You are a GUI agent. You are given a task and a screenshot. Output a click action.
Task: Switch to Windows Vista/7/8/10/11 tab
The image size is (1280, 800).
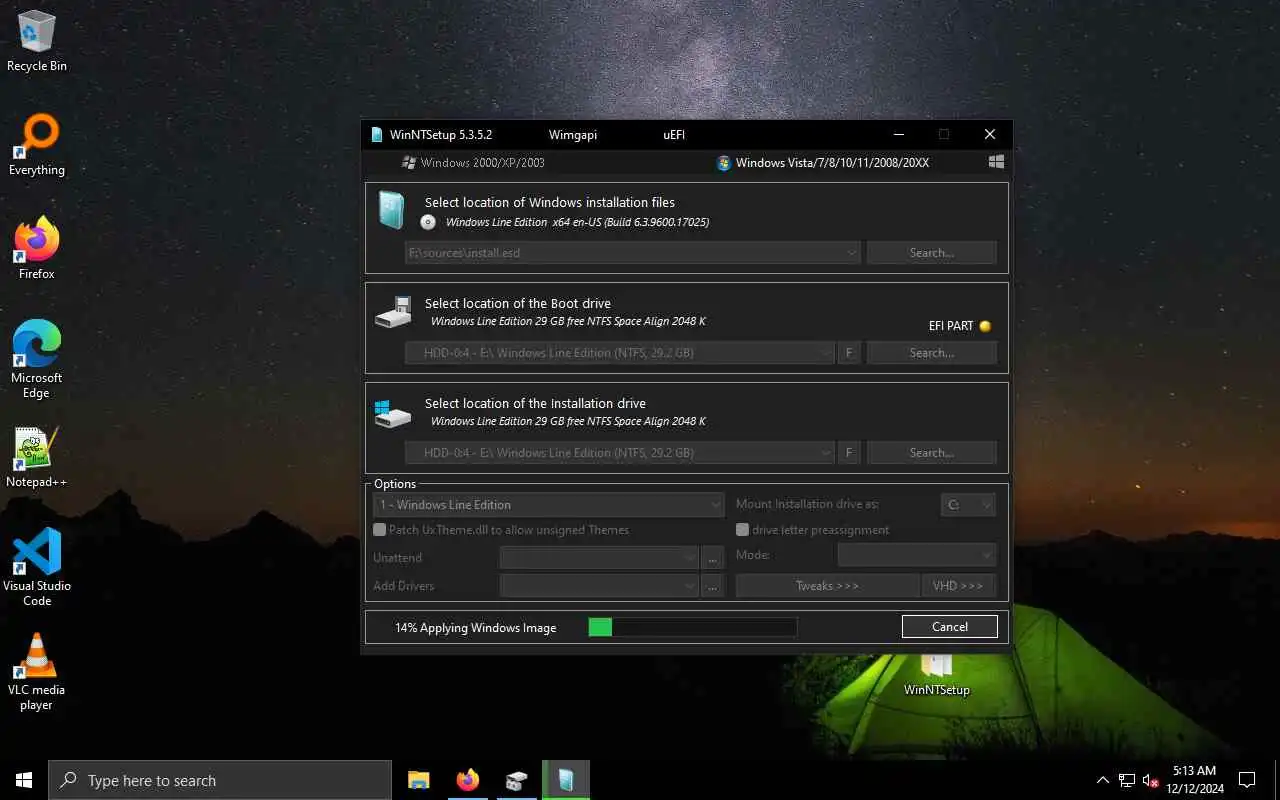[823, 162]
